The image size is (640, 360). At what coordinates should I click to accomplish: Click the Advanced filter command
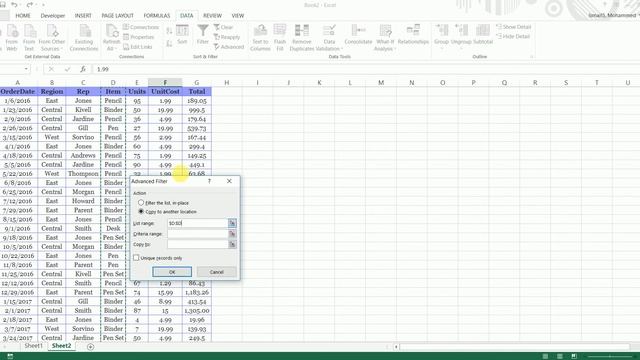point(229,47)
